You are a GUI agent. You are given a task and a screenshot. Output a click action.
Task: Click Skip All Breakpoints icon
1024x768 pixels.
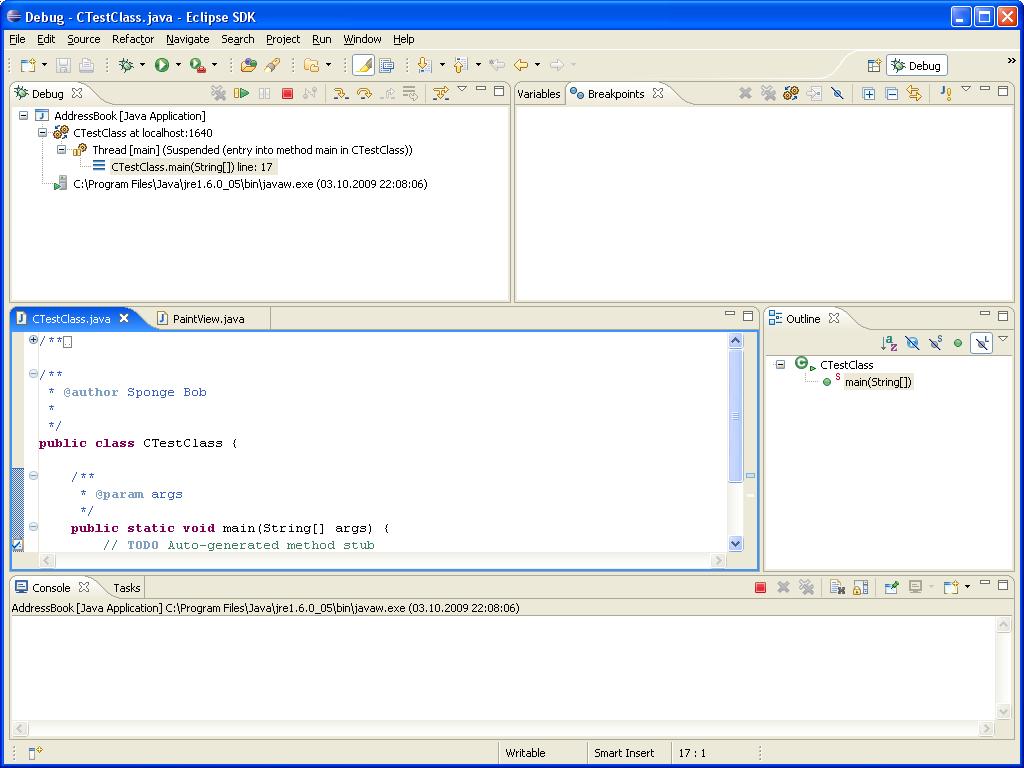(x=837, y=93)
